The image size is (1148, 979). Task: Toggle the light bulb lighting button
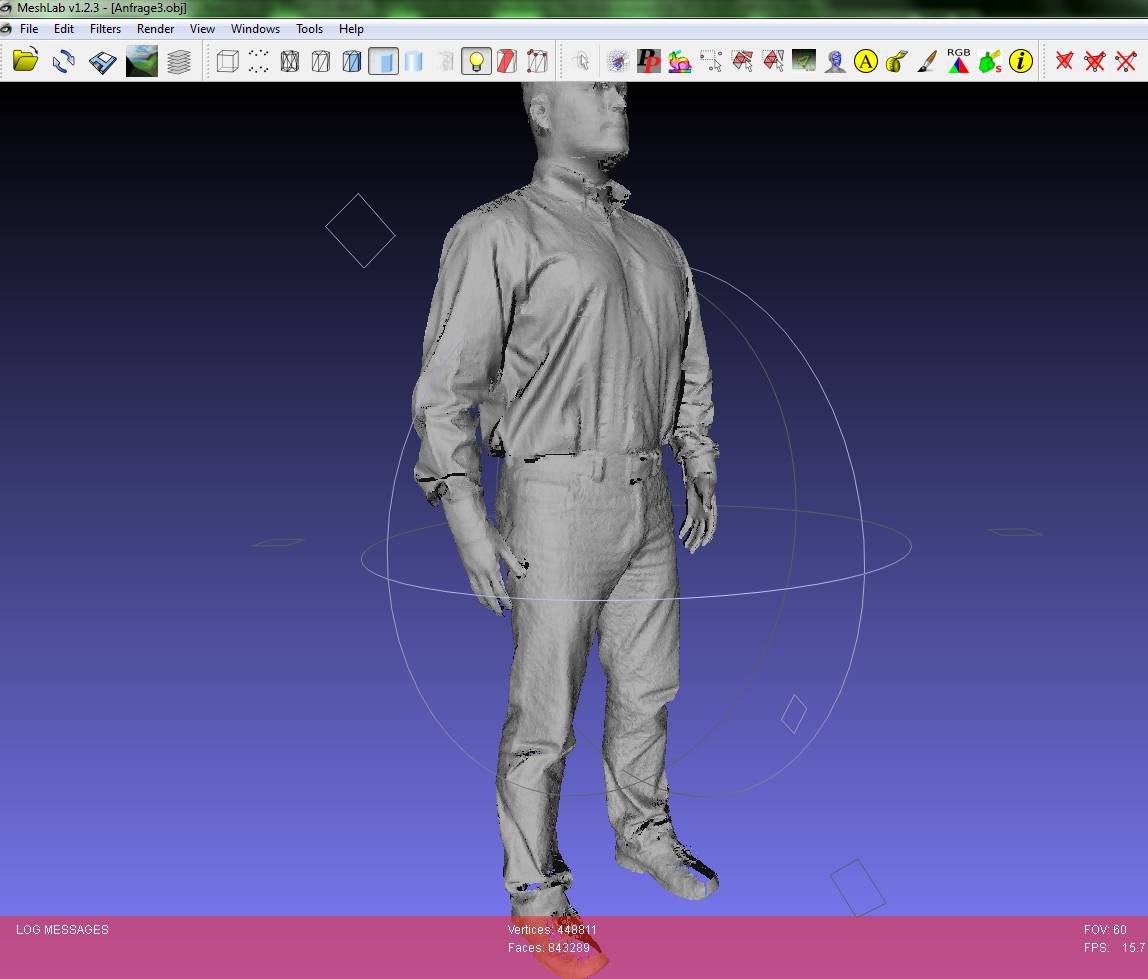point(476,61)
